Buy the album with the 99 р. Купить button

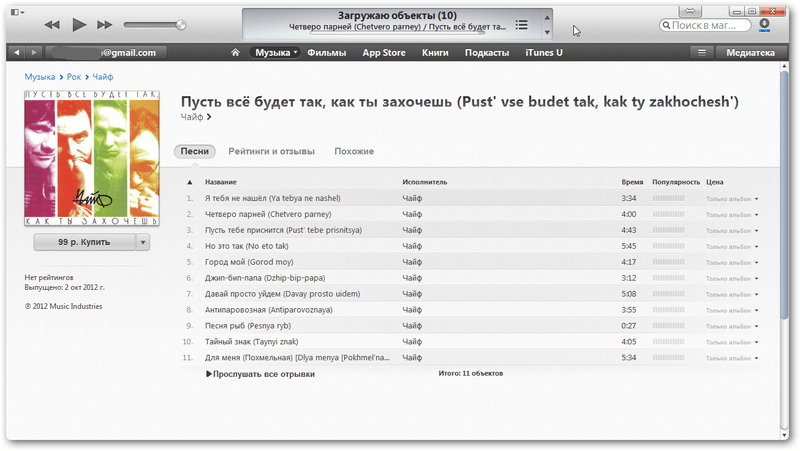83,242
